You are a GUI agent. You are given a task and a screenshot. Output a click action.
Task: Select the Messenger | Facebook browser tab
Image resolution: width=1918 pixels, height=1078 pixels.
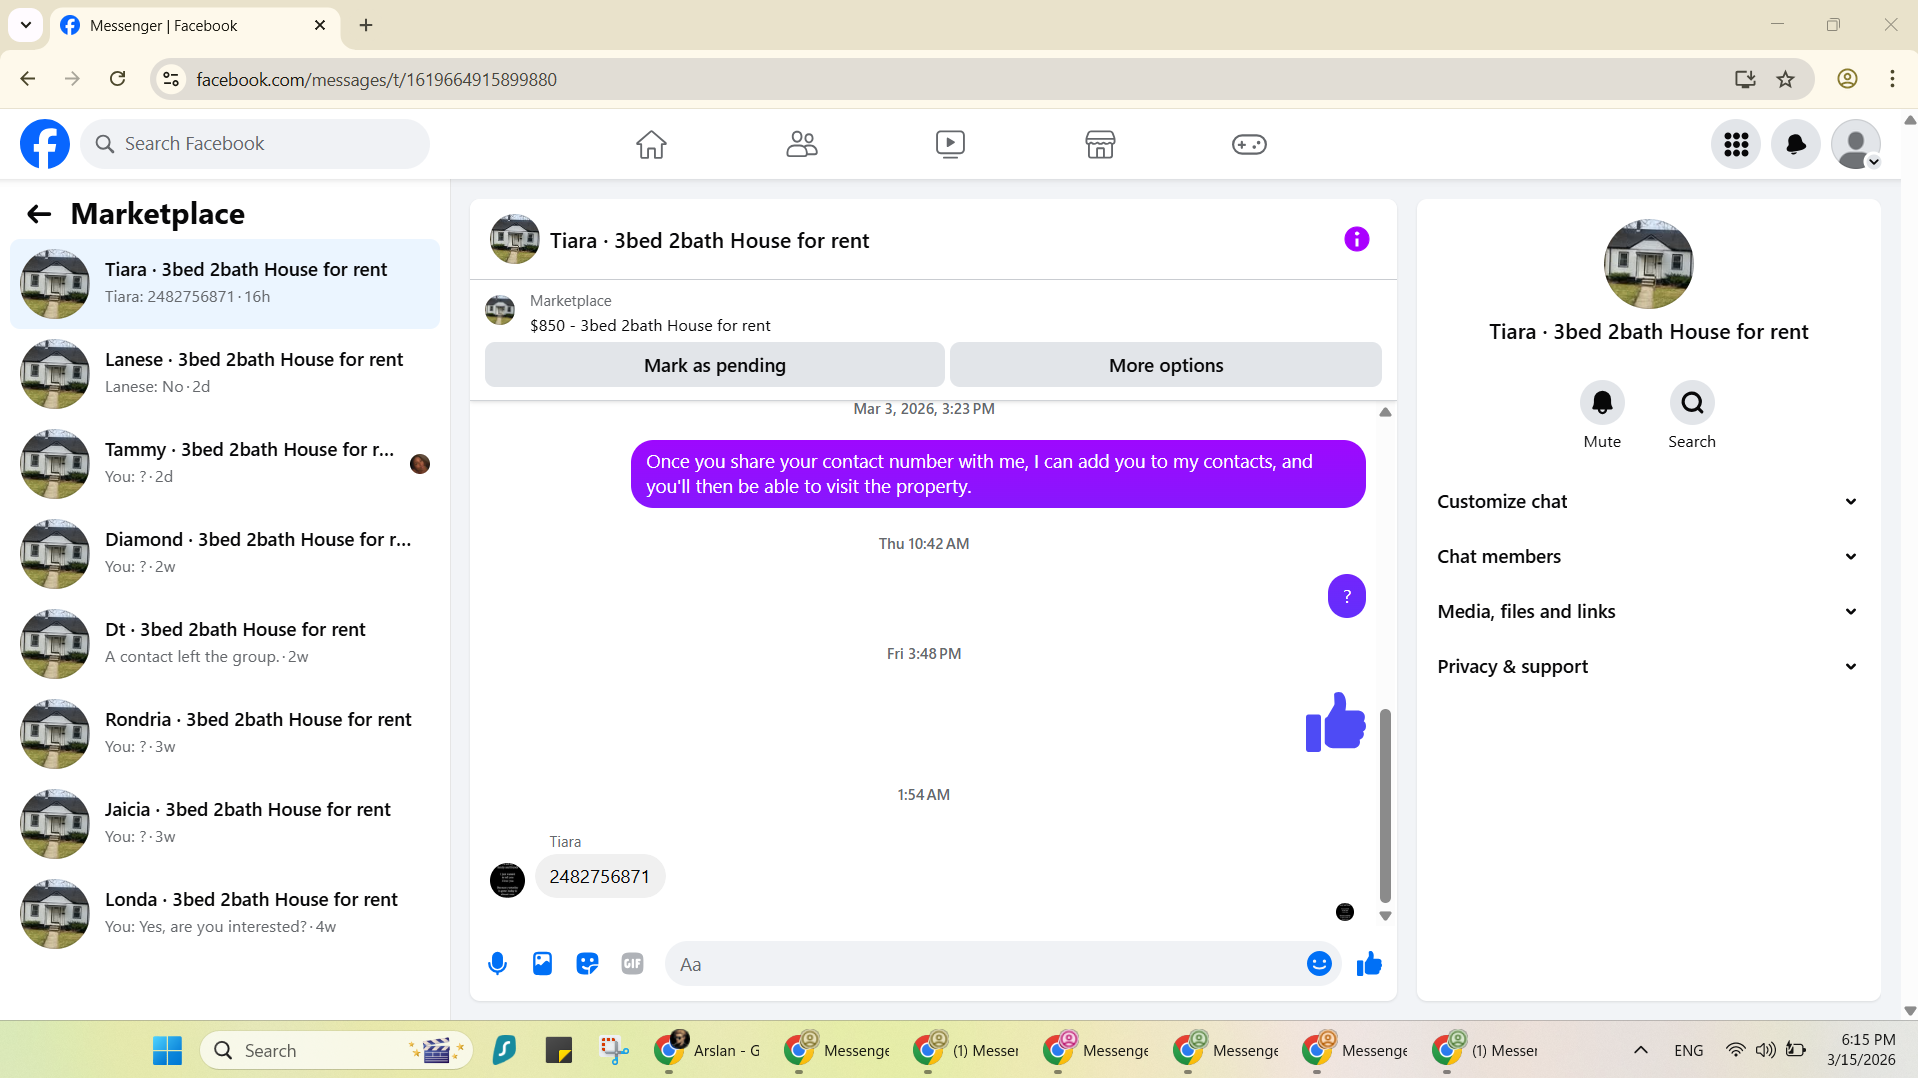coord(193,26)
